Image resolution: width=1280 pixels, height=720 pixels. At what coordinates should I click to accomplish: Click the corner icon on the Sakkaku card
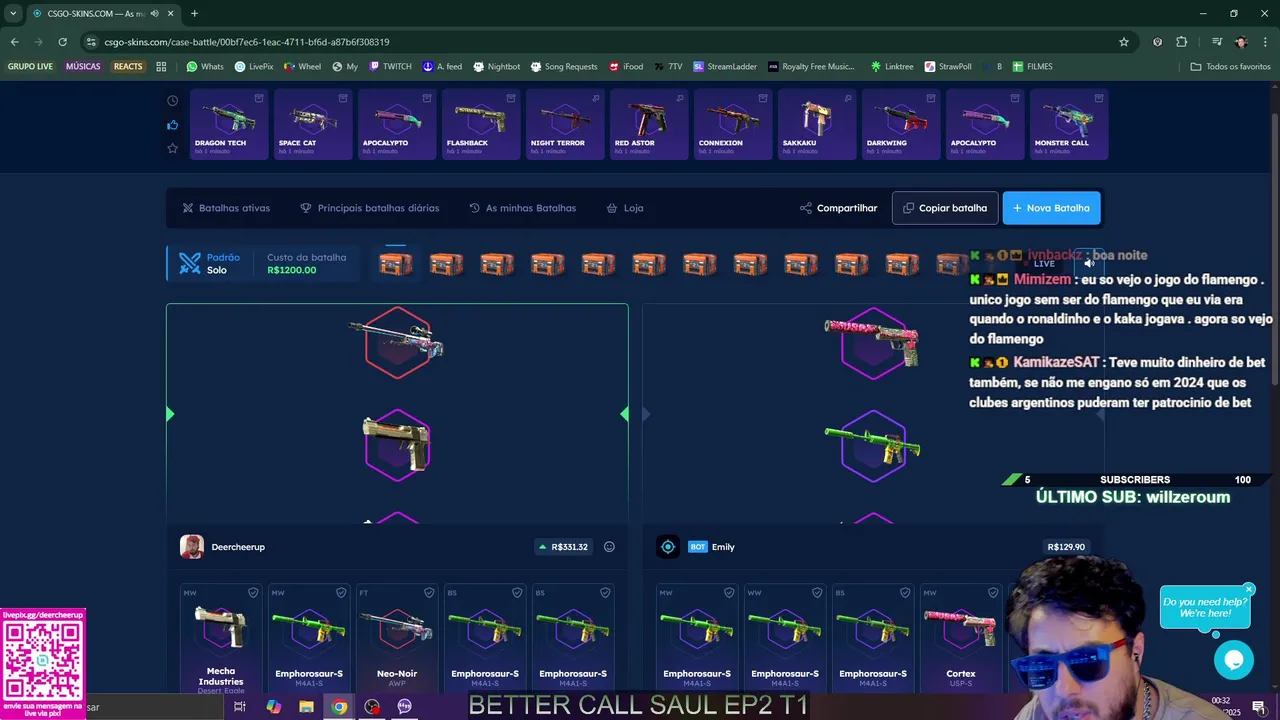tap(847, 98)
